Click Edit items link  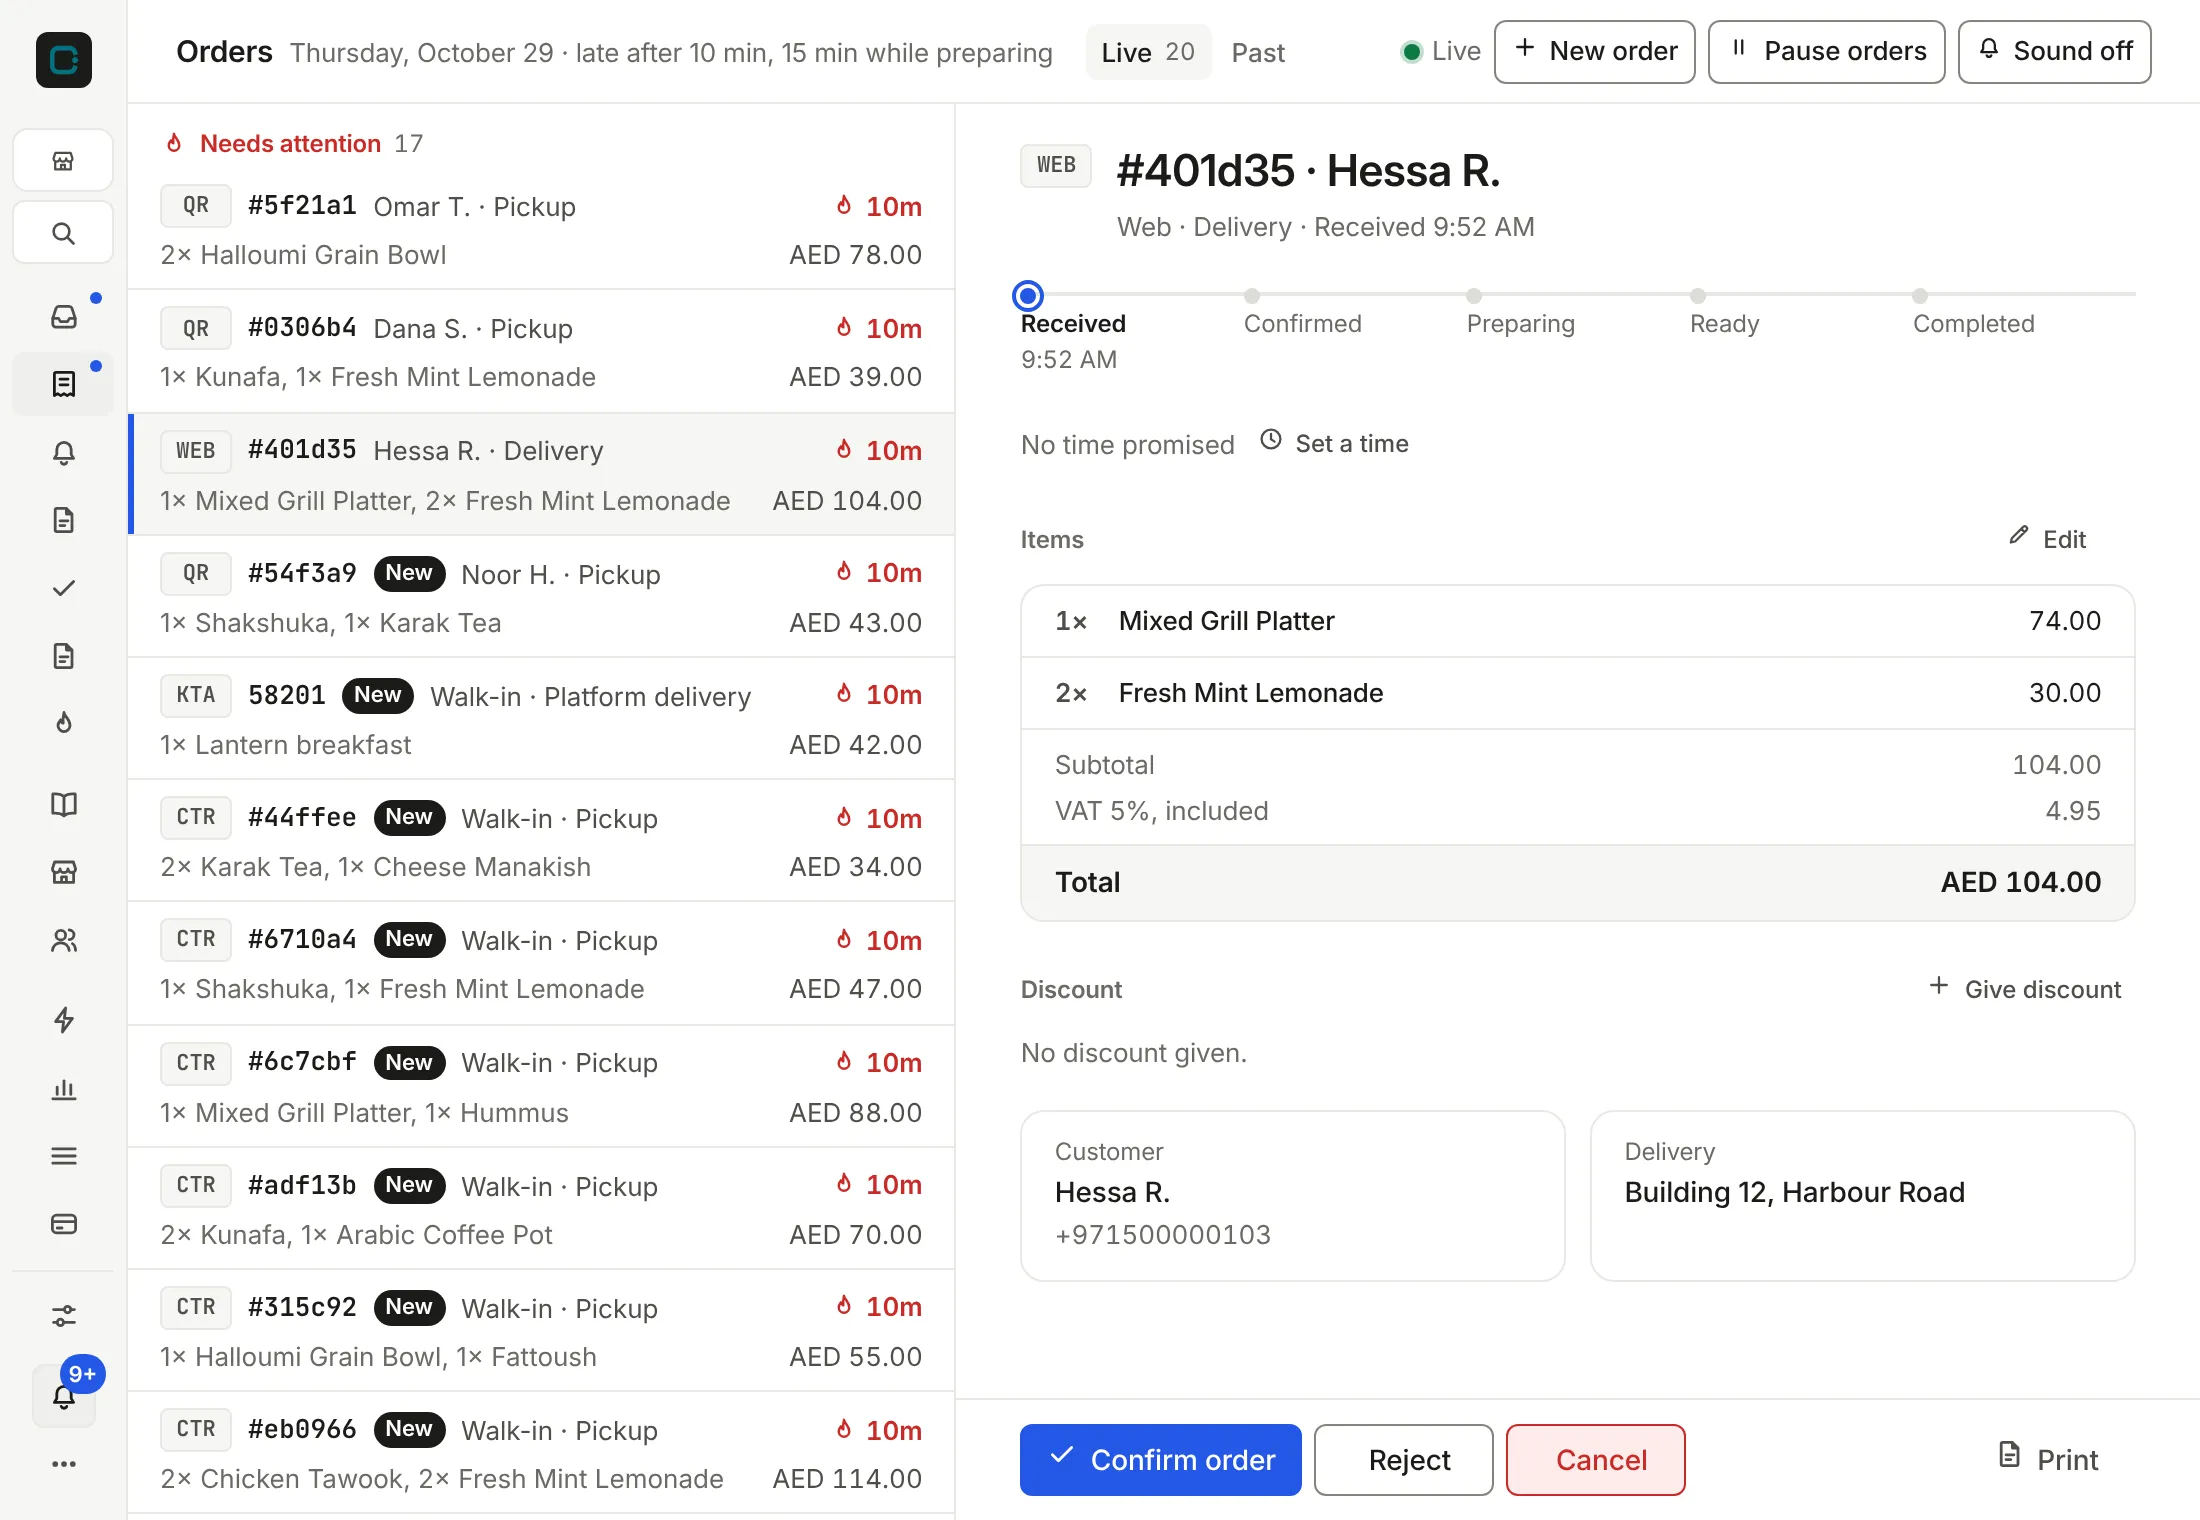click(x=2047, y=539)
